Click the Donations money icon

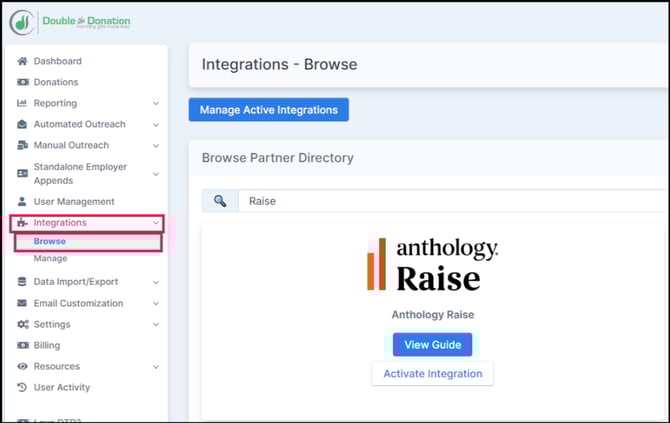[22, 82]
